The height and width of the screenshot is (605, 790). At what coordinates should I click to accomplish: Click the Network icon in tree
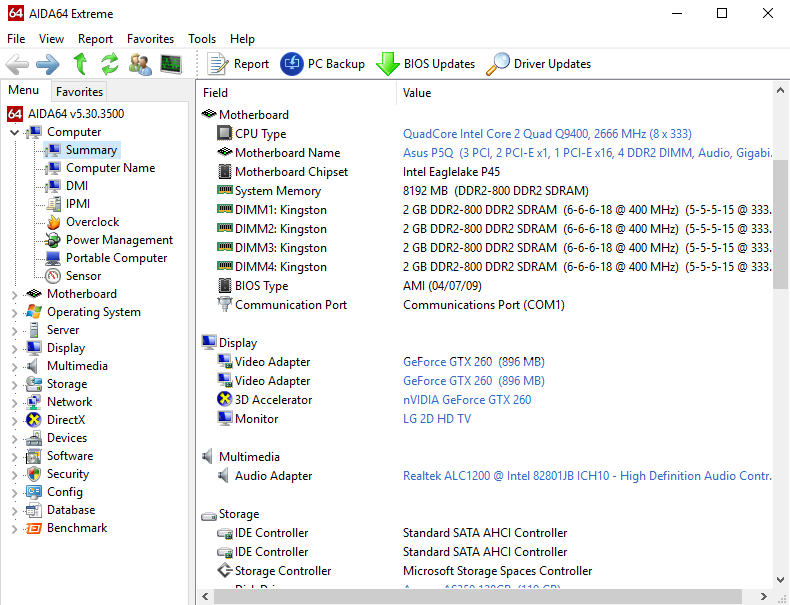click(34, 402)
